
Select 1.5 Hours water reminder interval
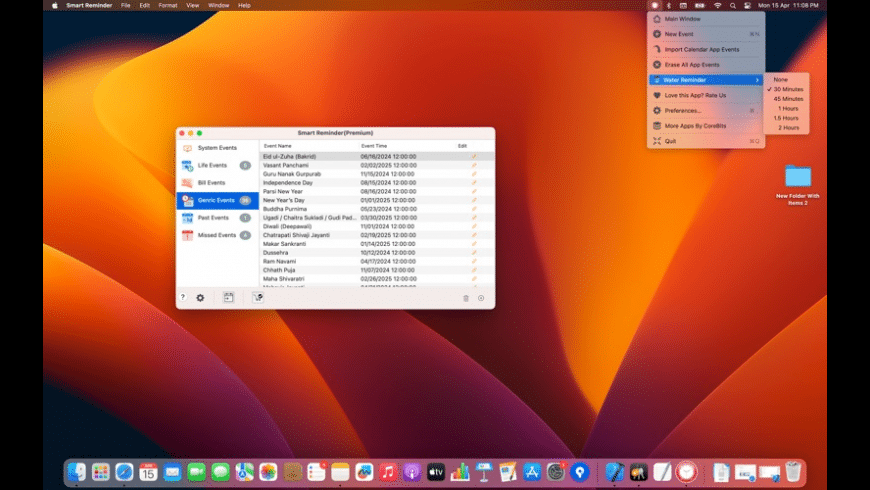[x=786, y=118]
